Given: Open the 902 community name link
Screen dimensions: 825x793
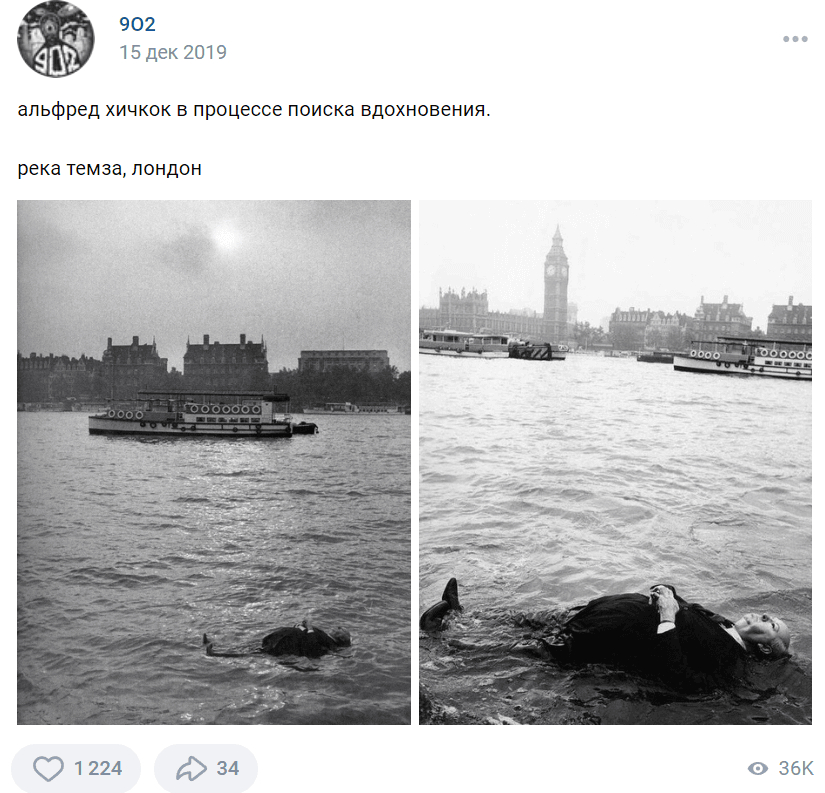Looking at the screenshot, I should [137, 24].
